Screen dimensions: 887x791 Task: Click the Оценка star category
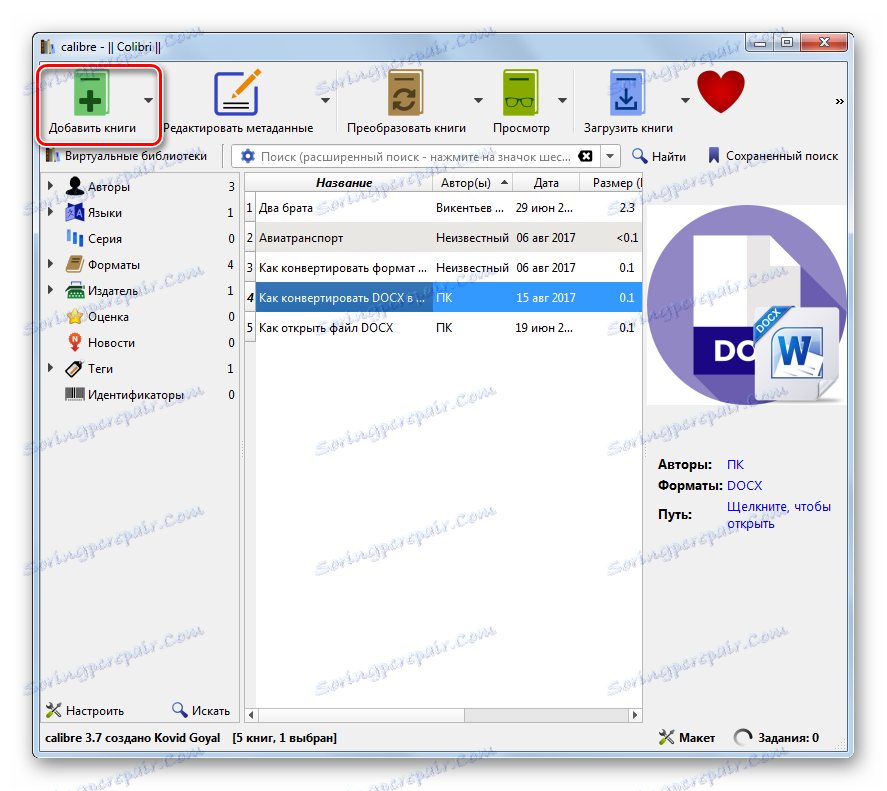[108, 317]
